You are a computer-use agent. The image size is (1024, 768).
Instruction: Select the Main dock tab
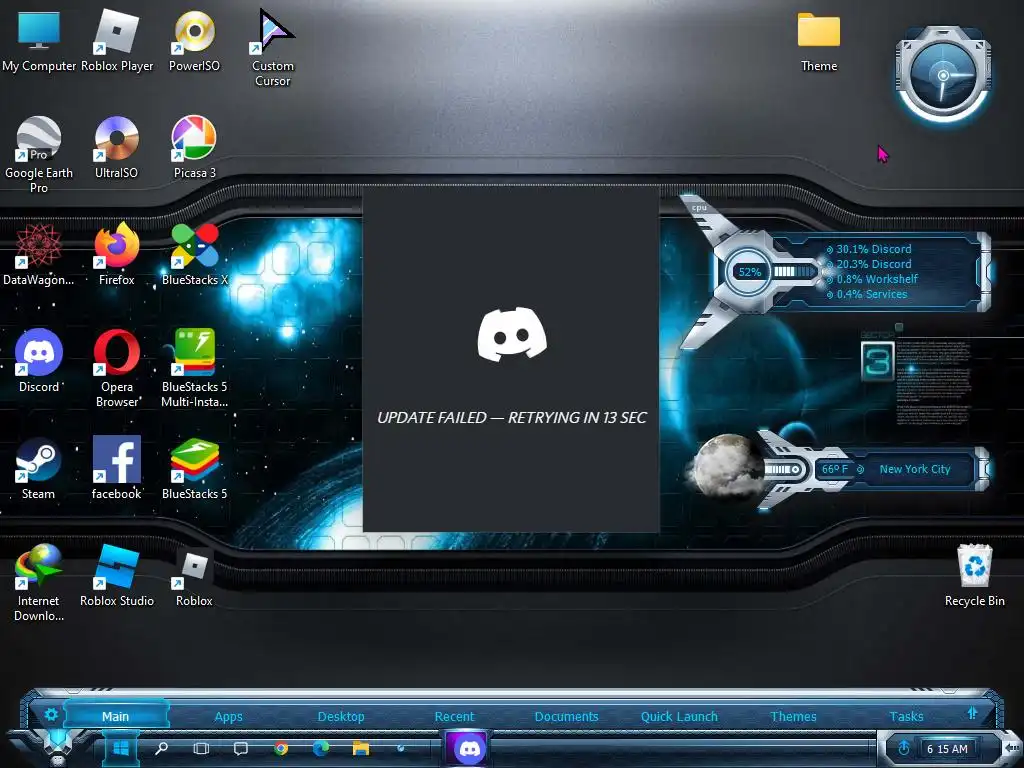pyautogui.click(x=116, y=716)
